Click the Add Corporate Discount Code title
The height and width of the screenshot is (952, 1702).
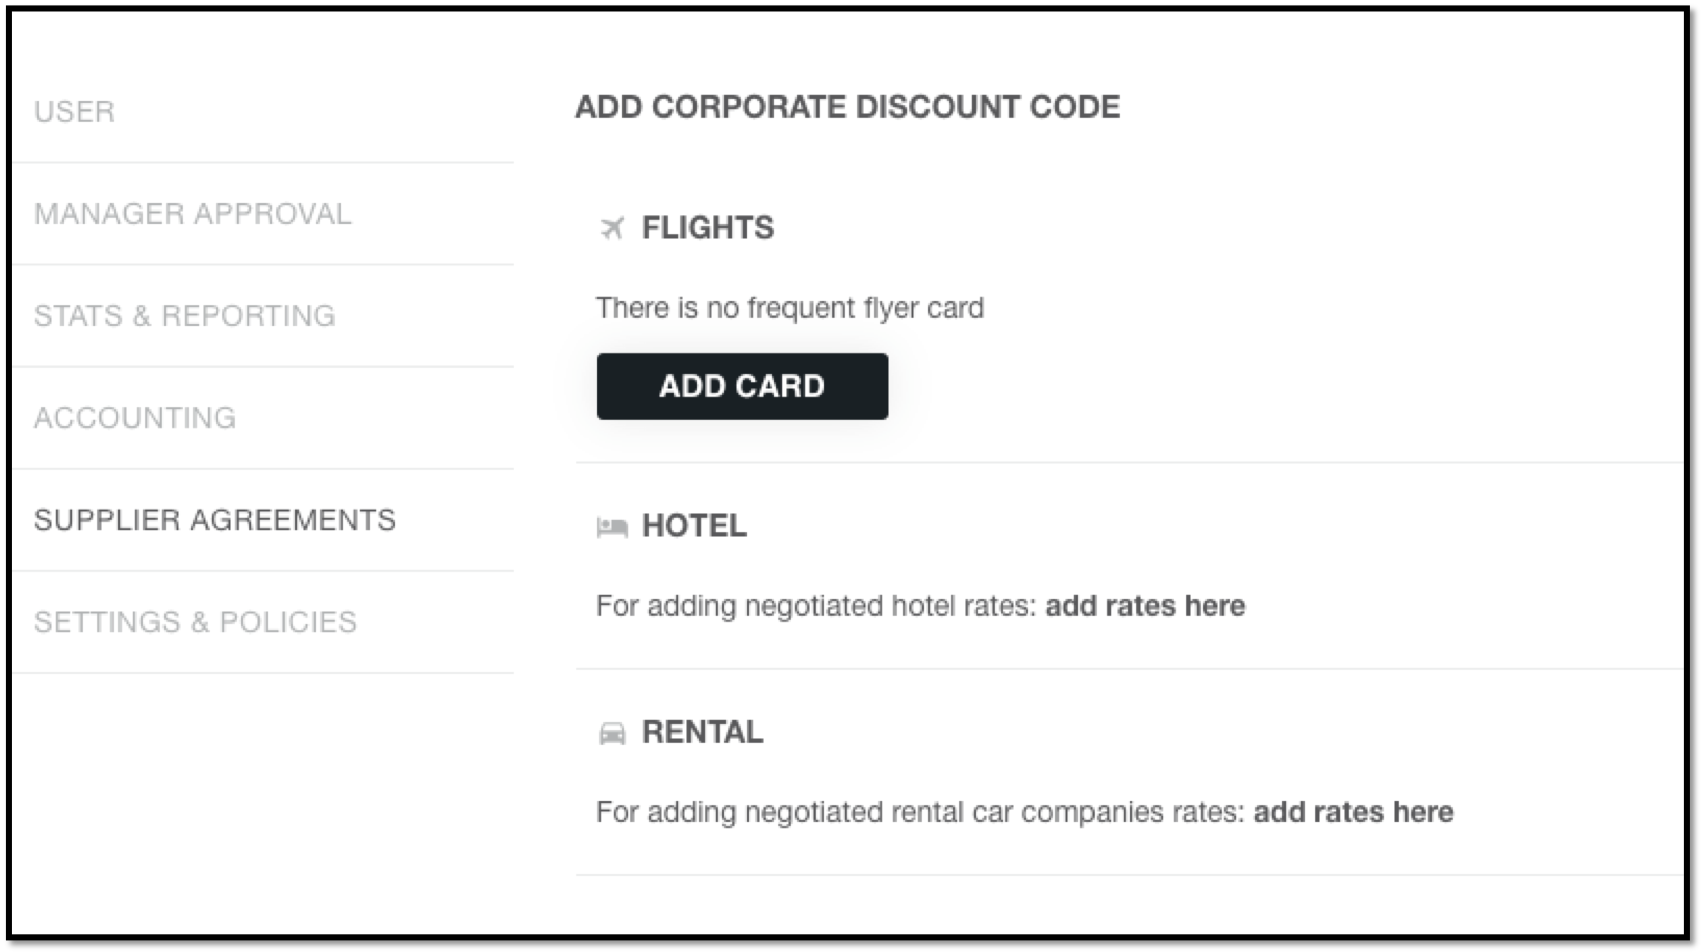pyautogui.click(x=848, y=107)
